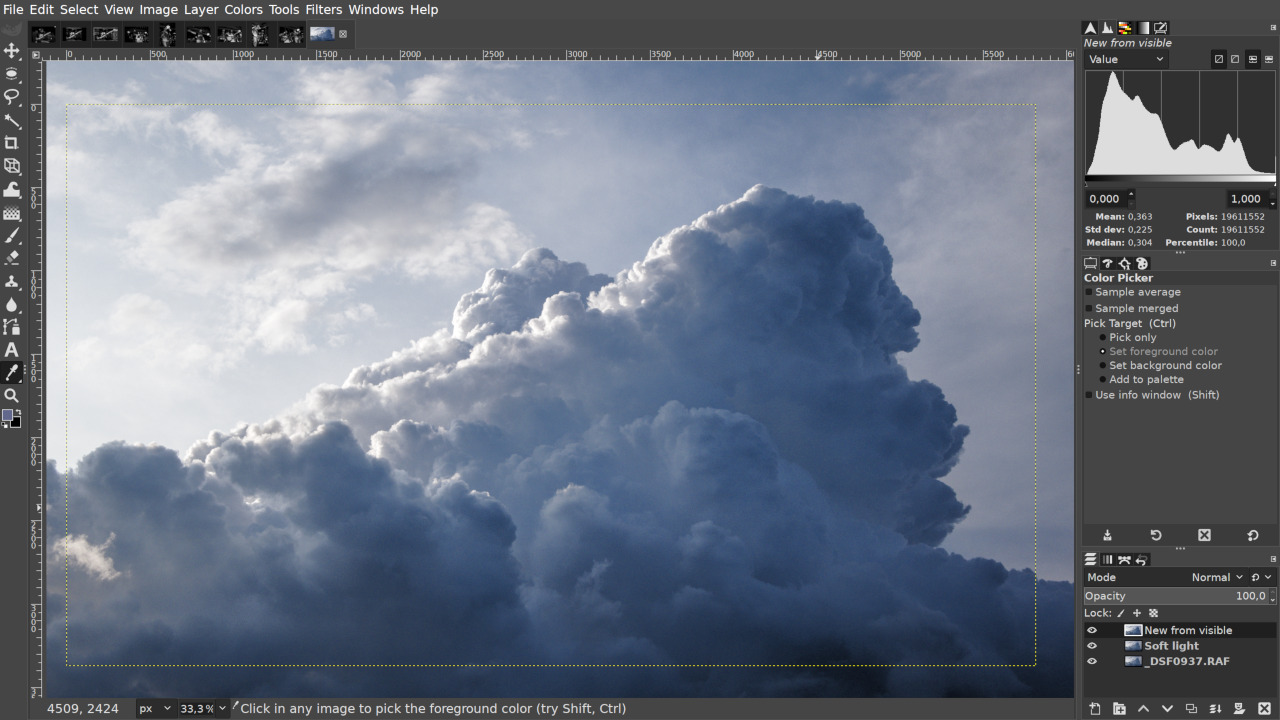This screenshot has height=720, width=1280.
Task: Open the layer Mode dropdown
Action: coord(1216,577)
